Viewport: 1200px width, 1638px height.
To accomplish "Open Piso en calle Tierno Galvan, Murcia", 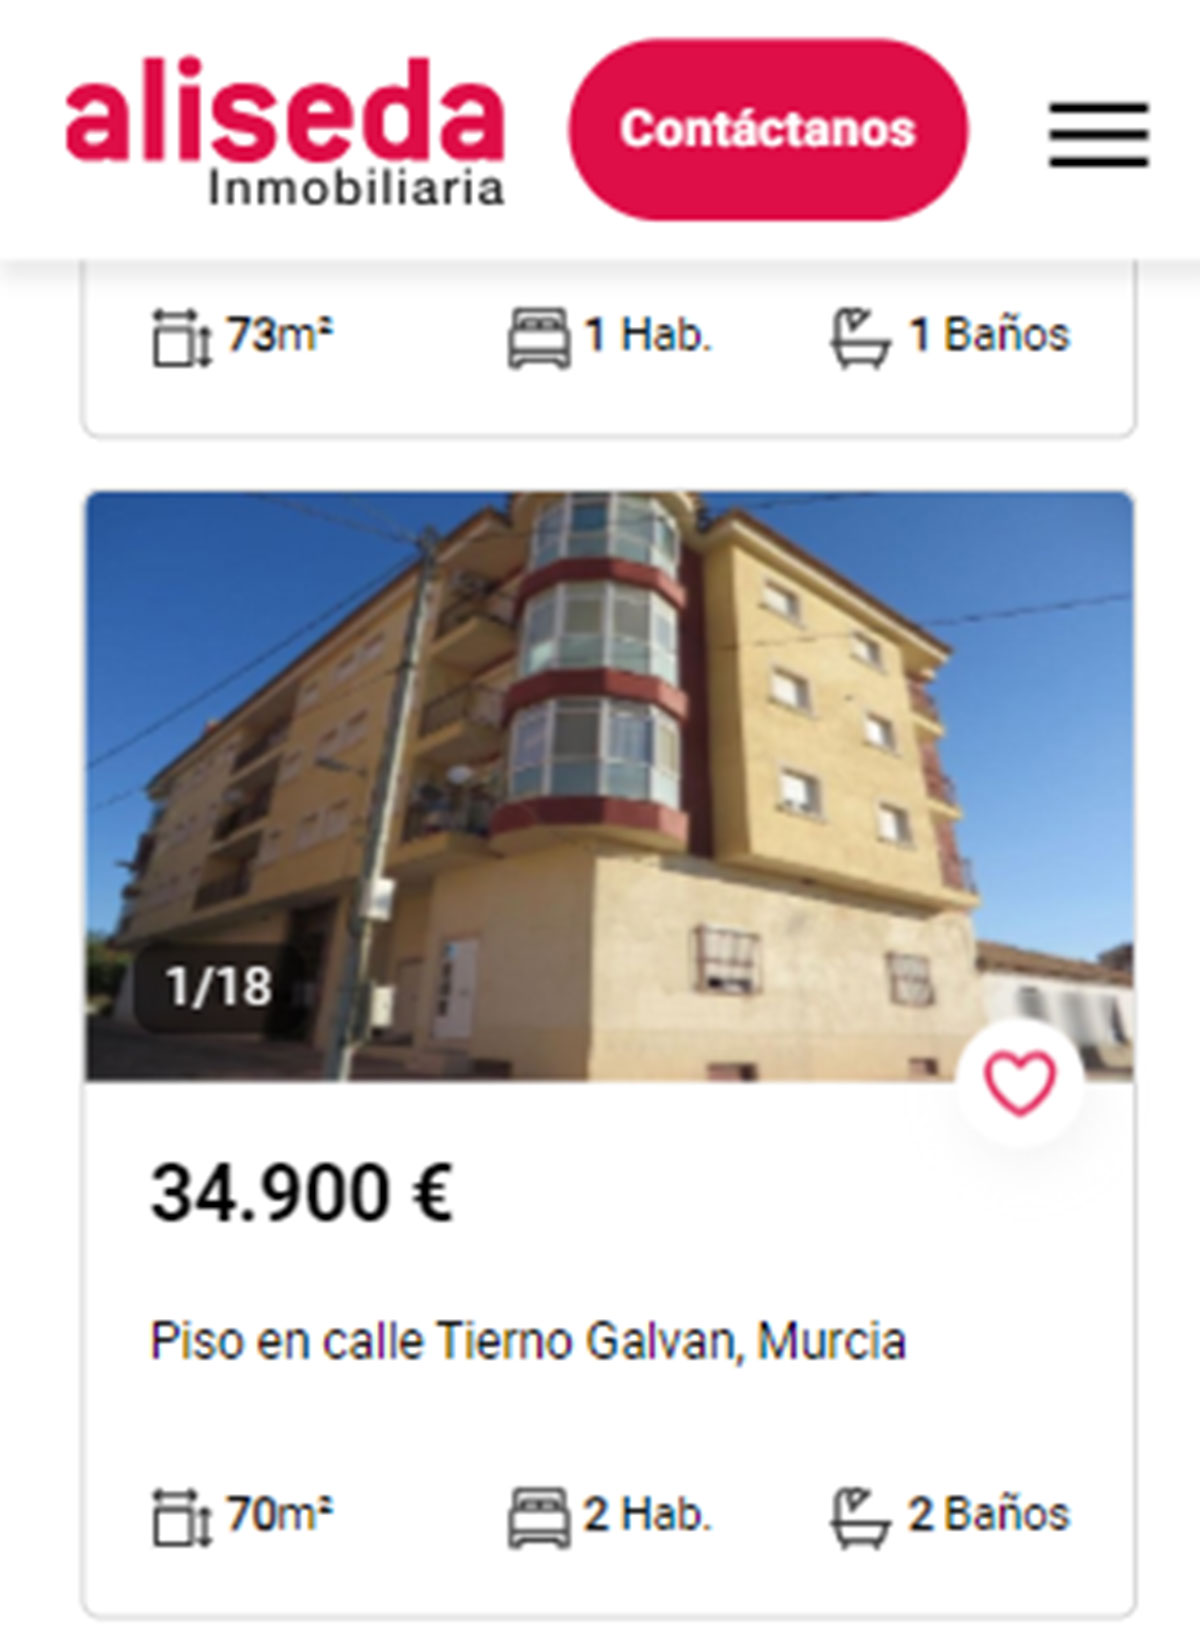I will tap(528, 1341).
